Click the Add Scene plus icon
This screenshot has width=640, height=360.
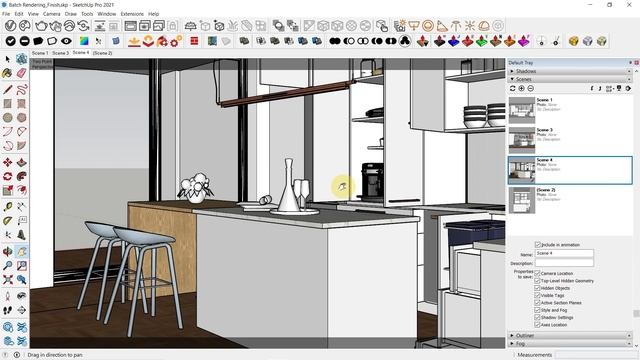522,89
